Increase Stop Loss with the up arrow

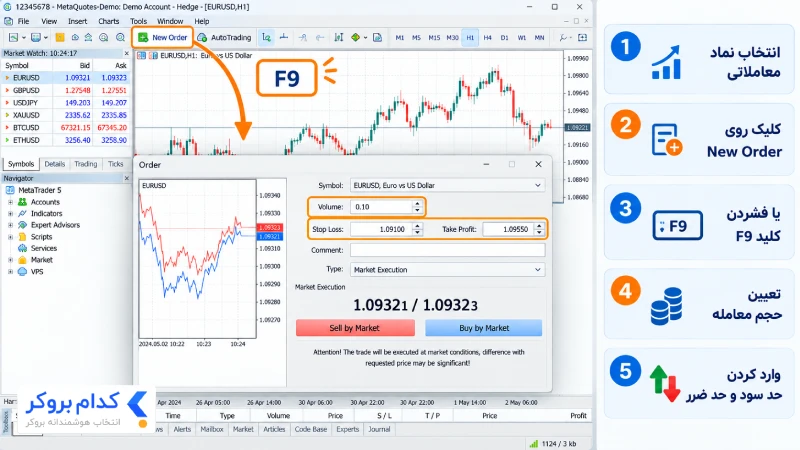tap(417, 226)
